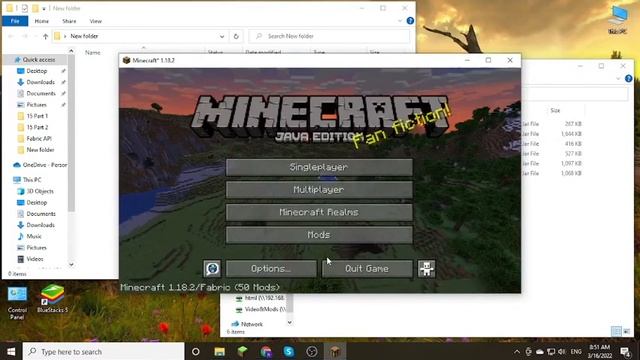This screenshot has height=360, width=640.
Task: Open Videos under This PC
Action: point(35,259)
